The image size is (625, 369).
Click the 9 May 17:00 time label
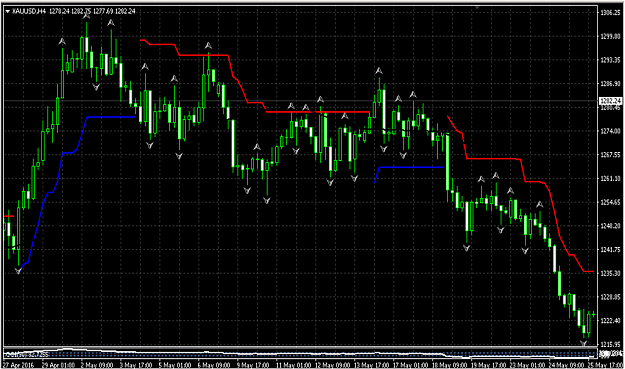[252, 365]
